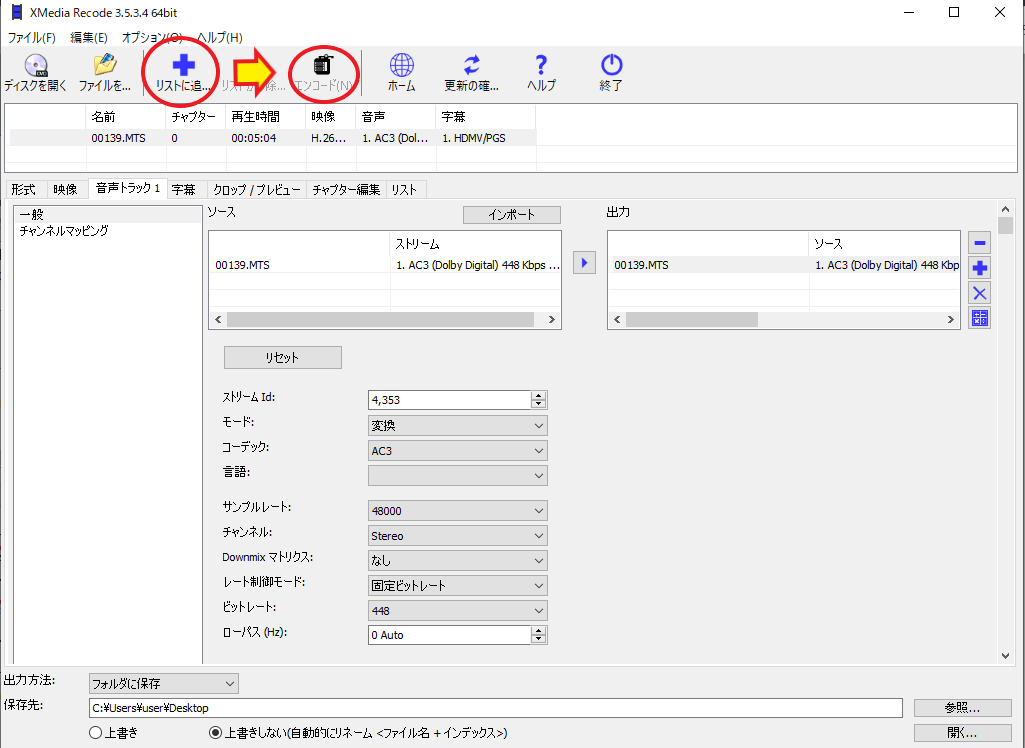
Task: Select 一般 in left settings list
Action: (x=108, y=214)
